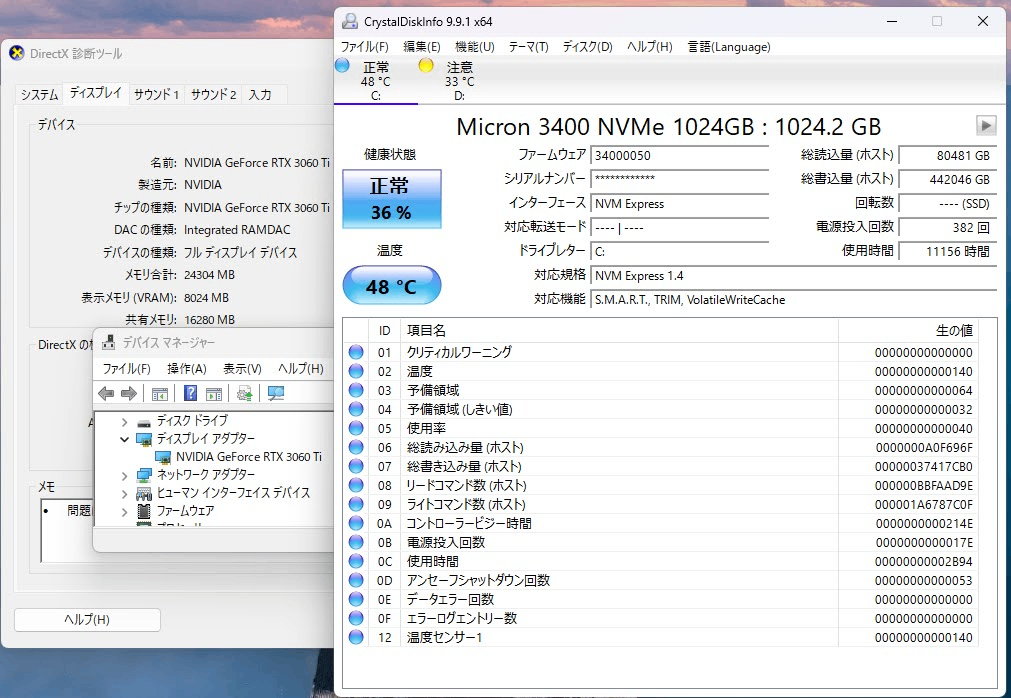Click status circle for アンセーフシャットダウン回数 row
The width and height of the screenshot is (1011, 698).
[x=356, y=580]
